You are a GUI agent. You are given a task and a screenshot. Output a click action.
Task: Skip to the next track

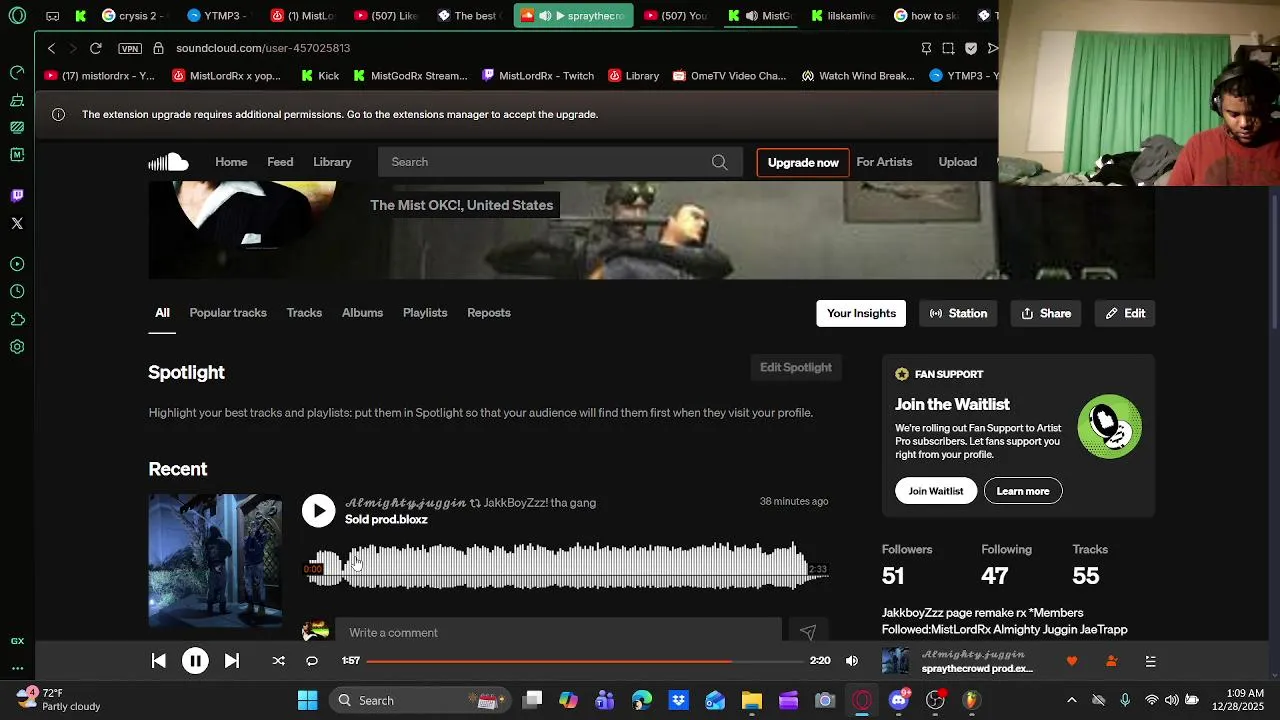click(232, 661)
